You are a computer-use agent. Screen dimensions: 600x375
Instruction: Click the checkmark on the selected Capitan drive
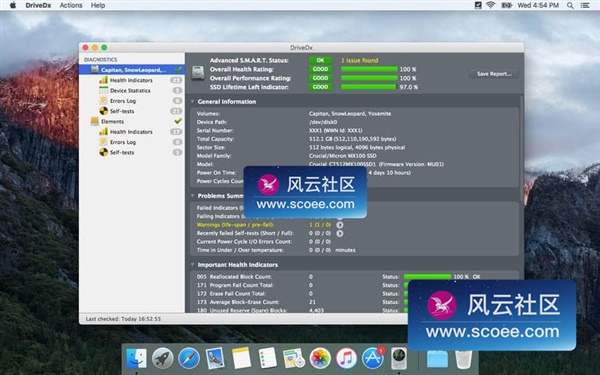[x=178, y=70]
